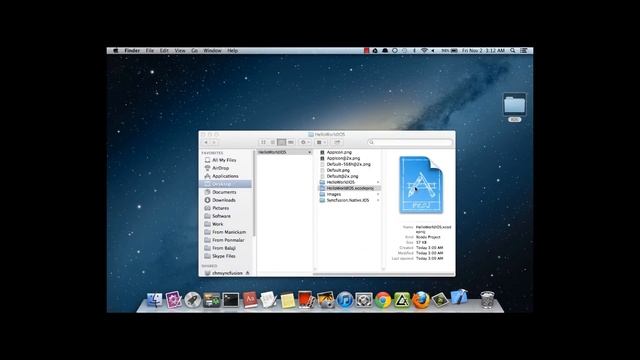Click the Finder search field
The width and height of the screenshot is (640, 360).
(x=410, y=142)
